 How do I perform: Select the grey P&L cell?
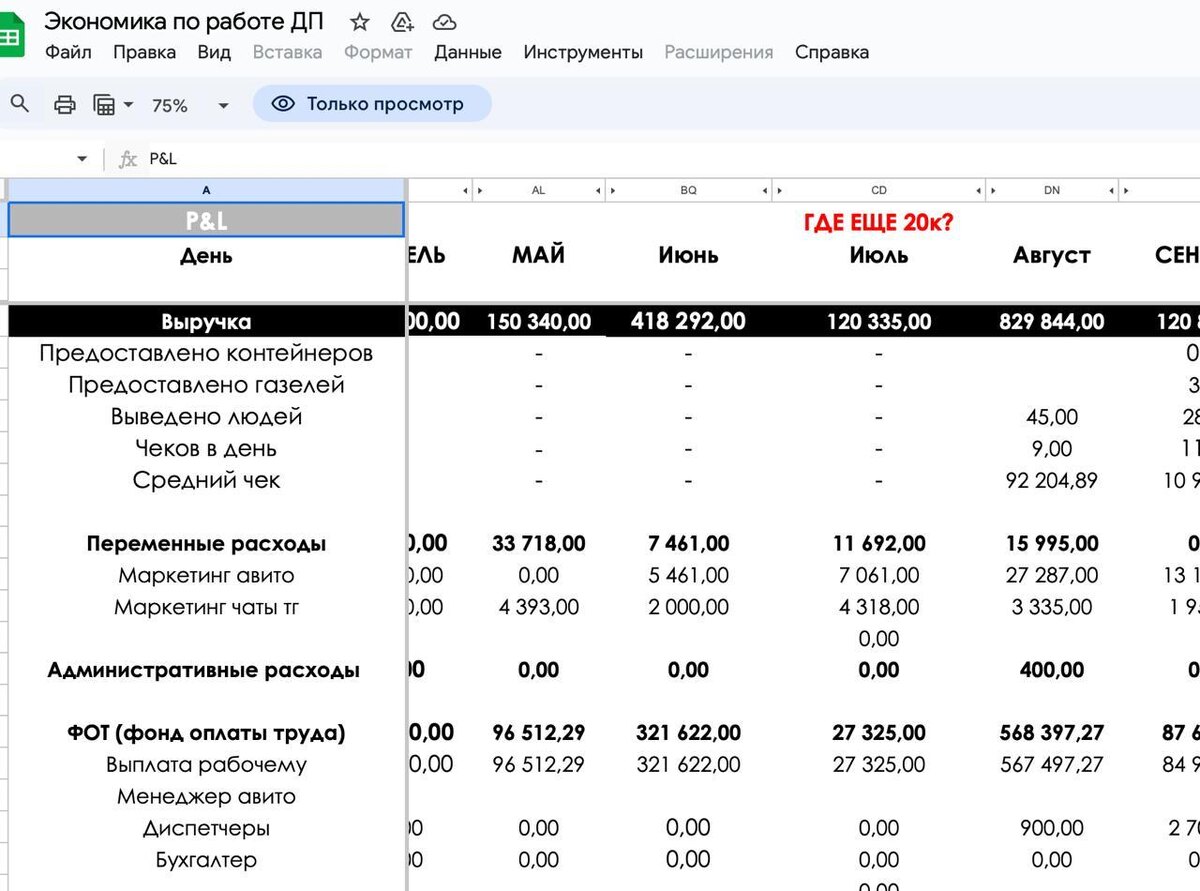coord(206,220)
